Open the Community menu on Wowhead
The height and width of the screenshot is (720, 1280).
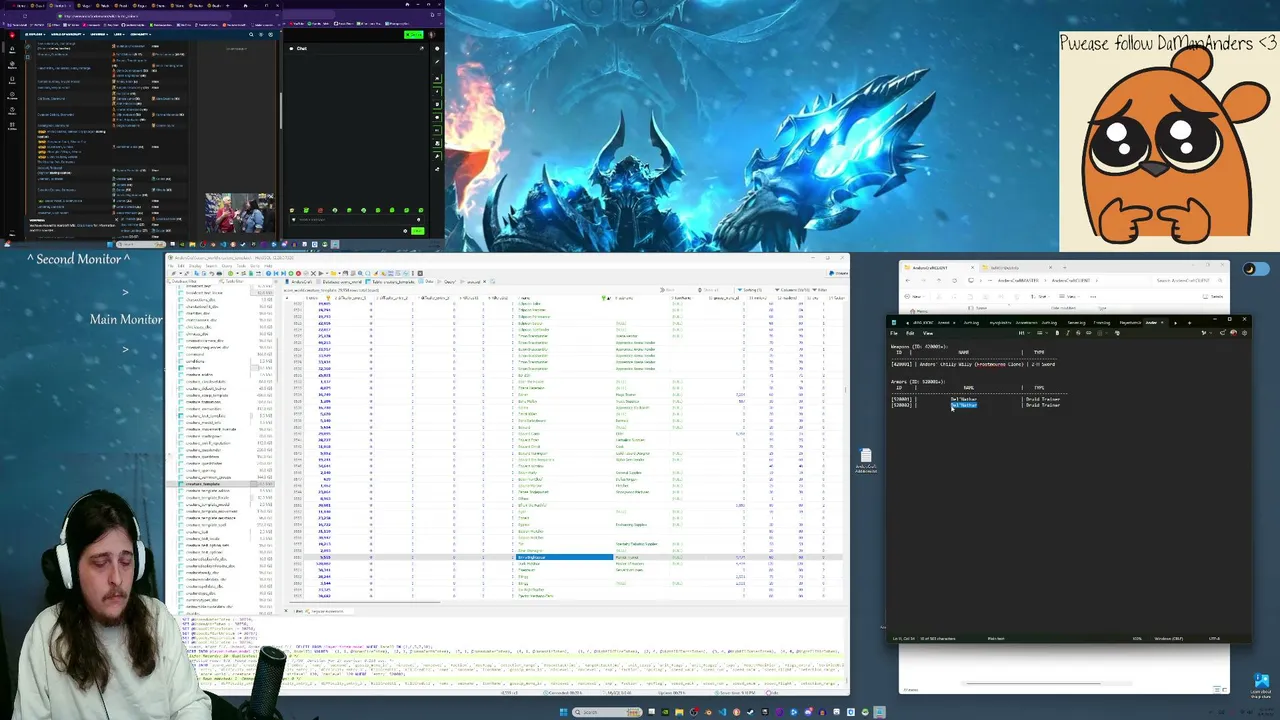click(139, 34)
